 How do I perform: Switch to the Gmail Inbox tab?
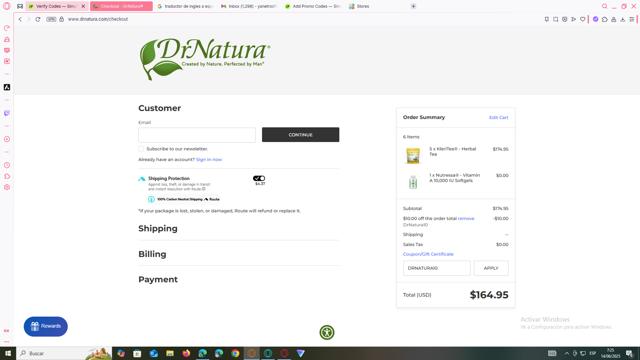point(249,6)
